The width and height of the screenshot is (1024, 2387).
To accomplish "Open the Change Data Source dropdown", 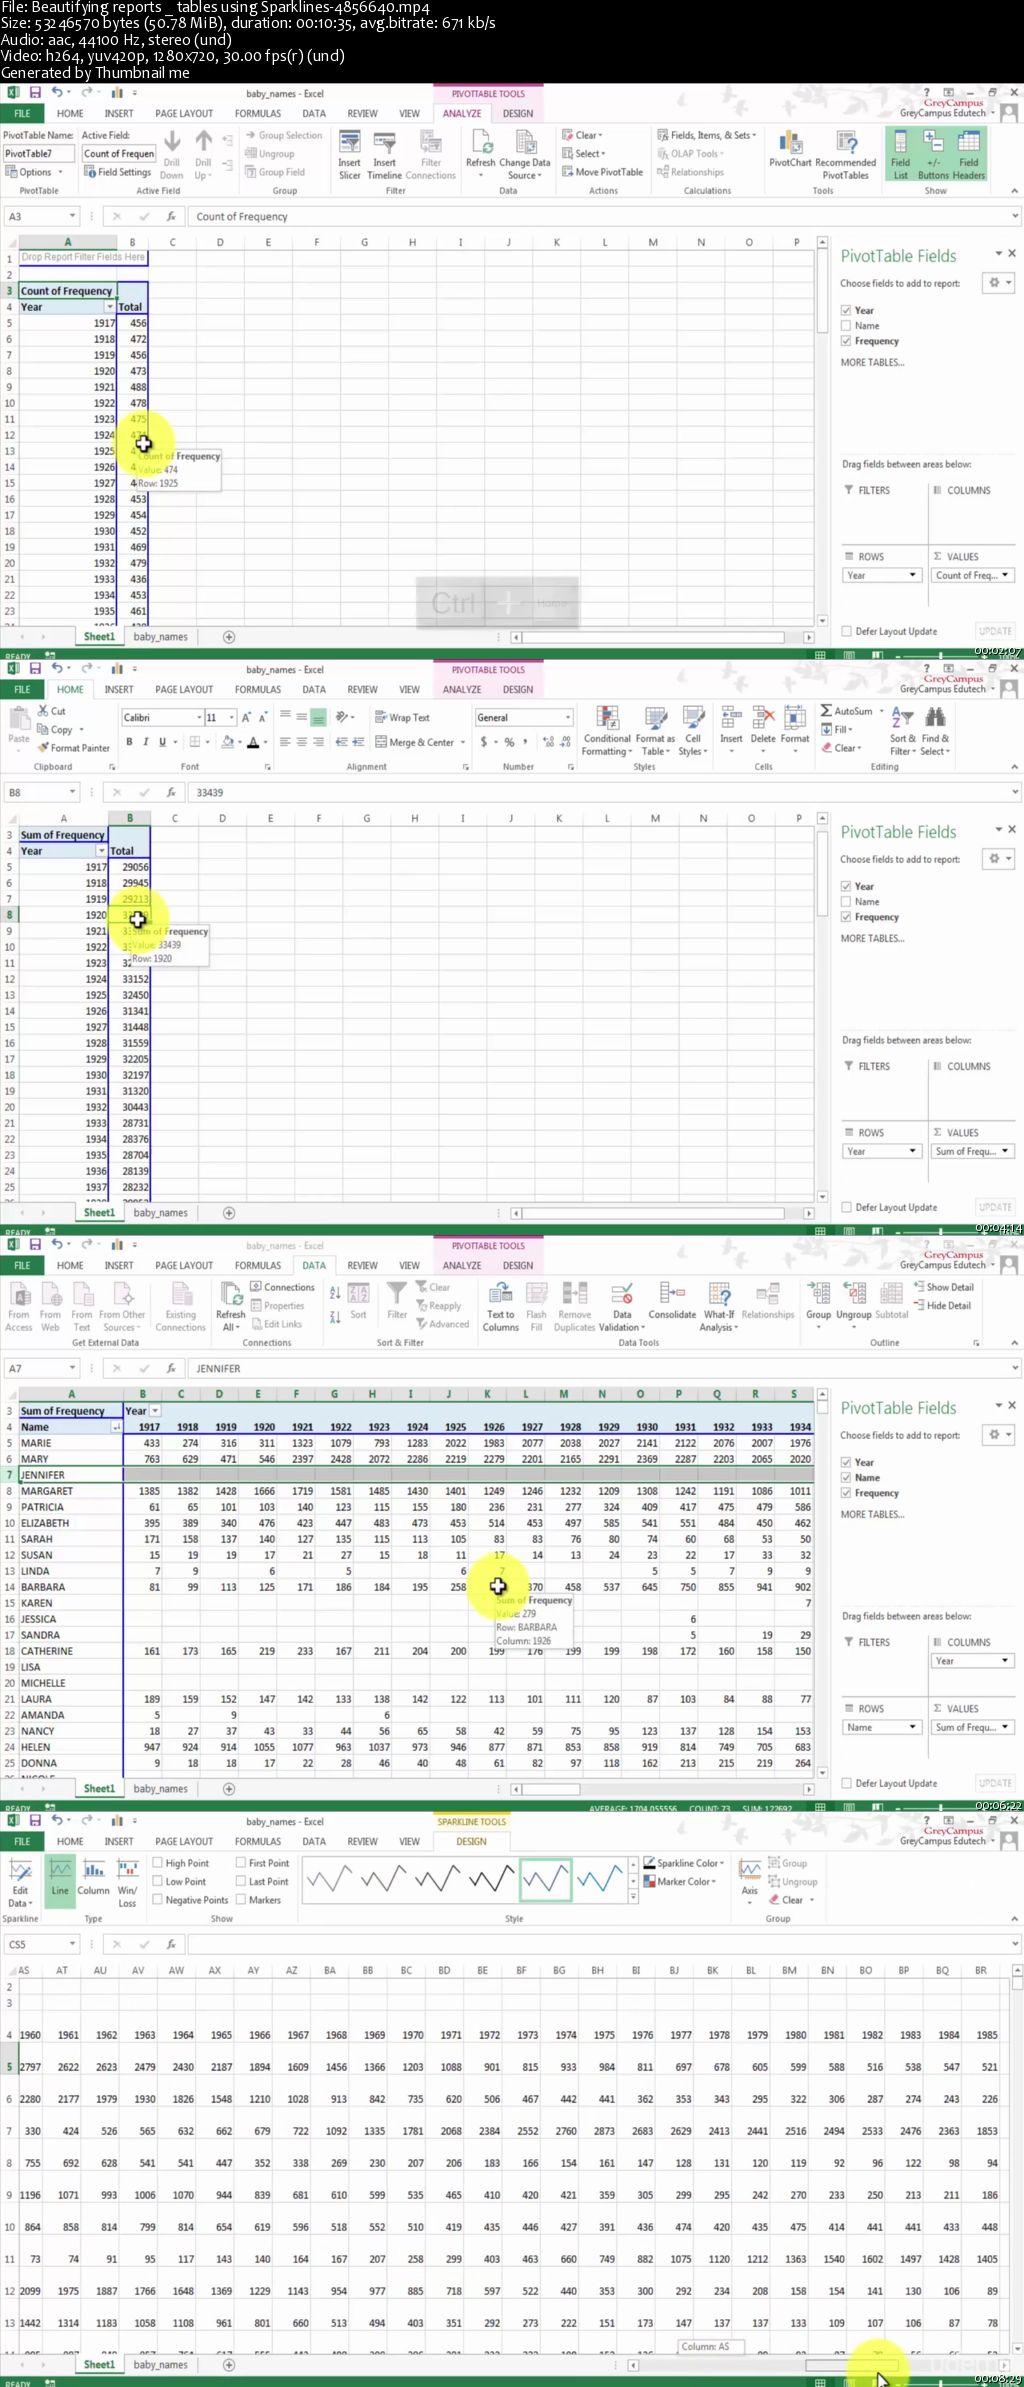I will click(524, 154).
